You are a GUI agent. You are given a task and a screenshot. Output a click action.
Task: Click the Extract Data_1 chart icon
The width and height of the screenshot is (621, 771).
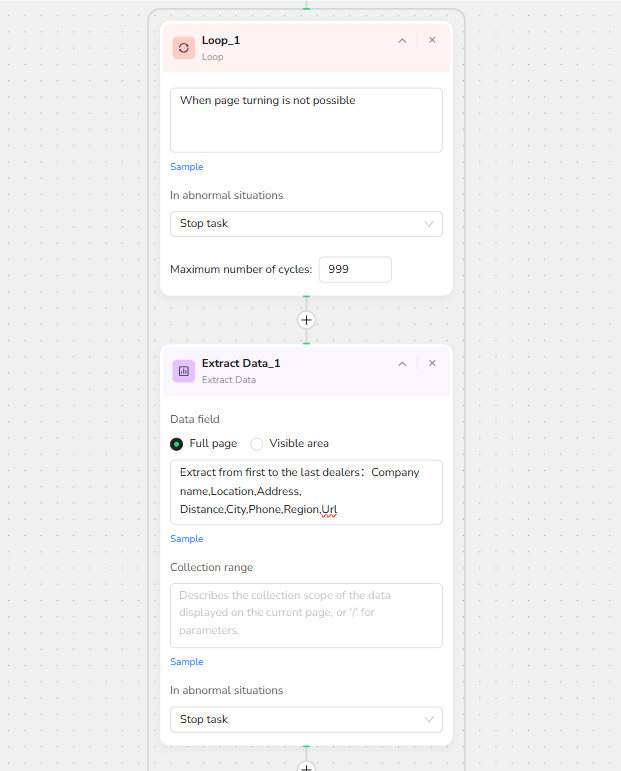(183, 371)
